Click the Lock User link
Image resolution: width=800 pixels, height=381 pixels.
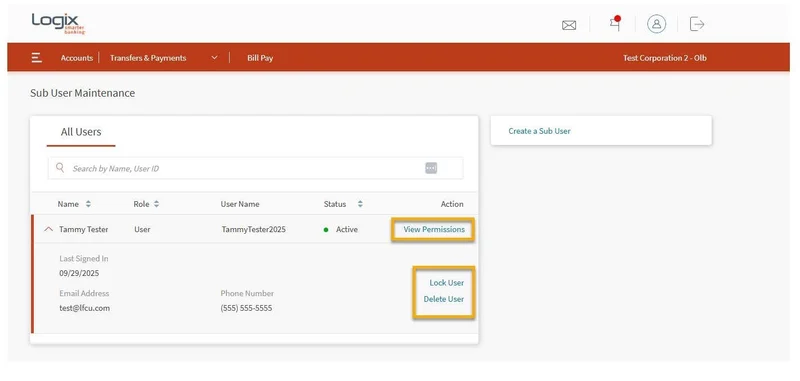tap(447, 283)
